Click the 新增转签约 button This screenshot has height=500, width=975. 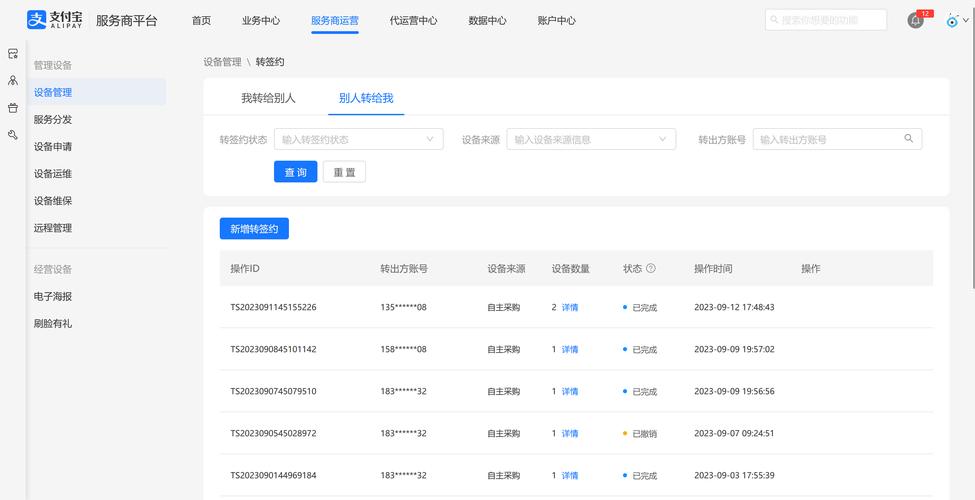pyautogui.click(x=254, y=229)
